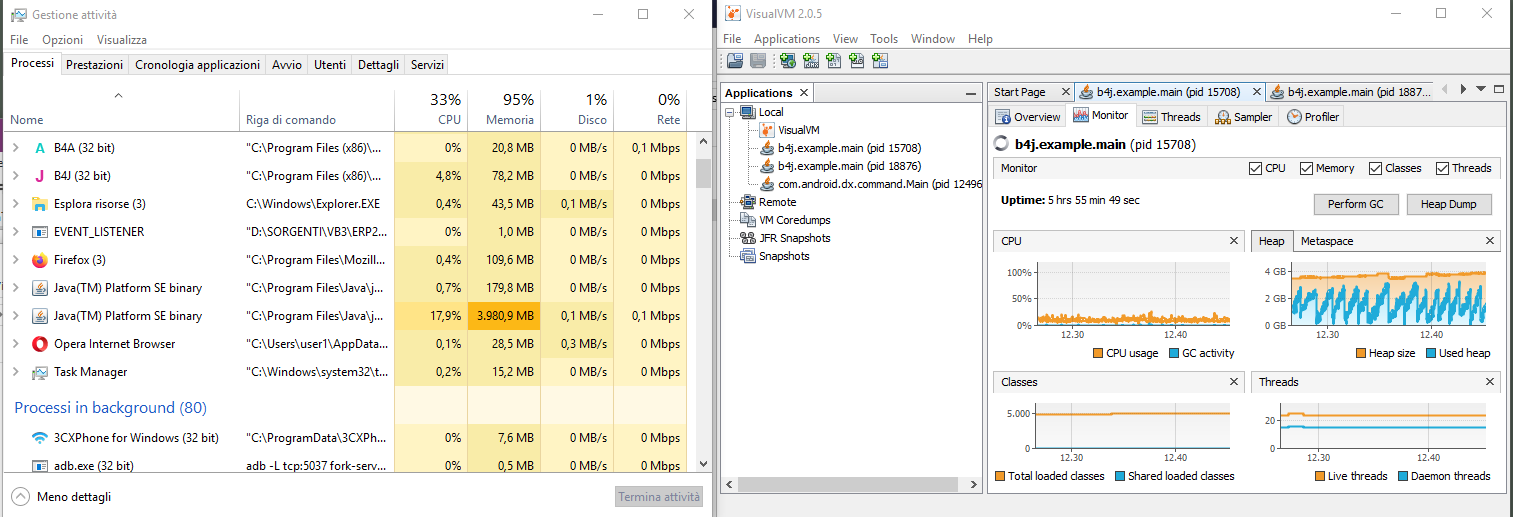
Task: Click the last VisualVM toolbar icon
Action: 880,61
